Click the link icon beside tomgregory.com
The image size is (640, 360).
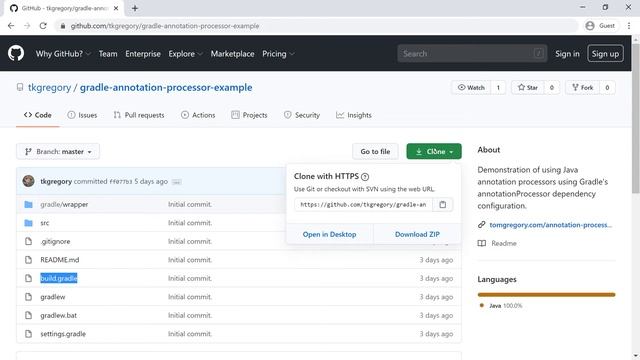(482, 224)
